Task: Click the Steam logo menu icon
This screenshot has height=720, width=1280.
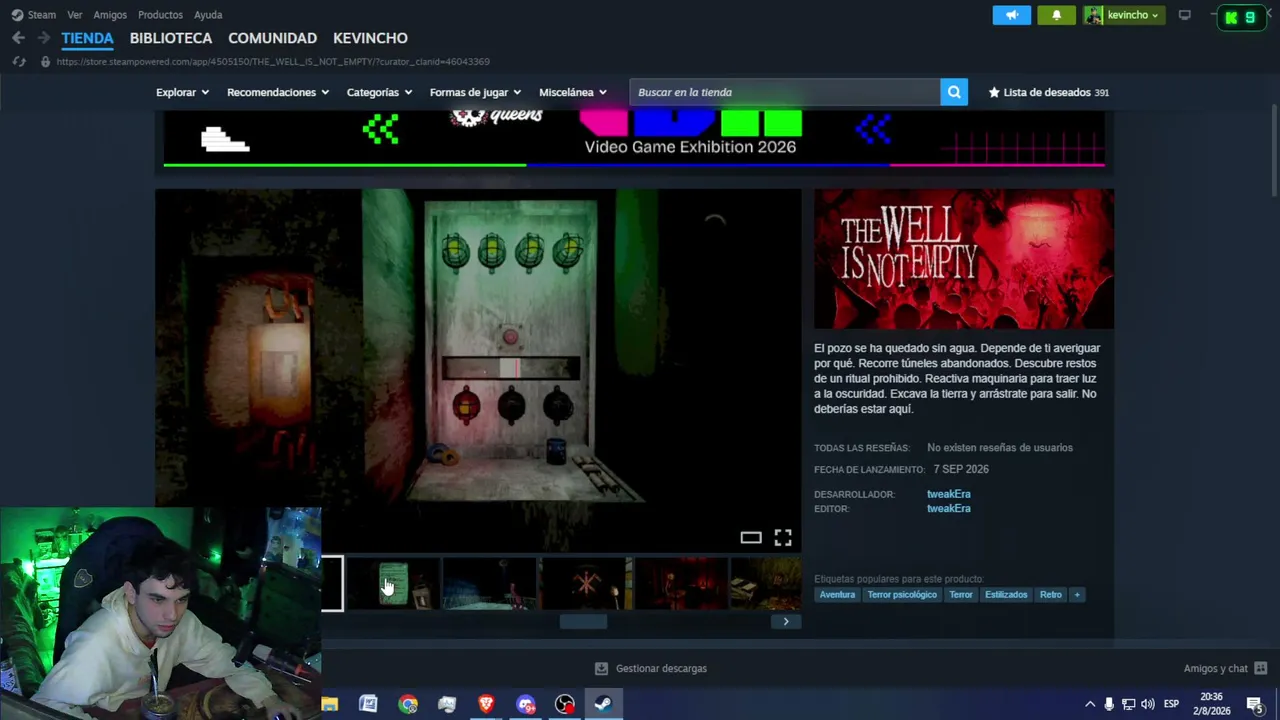Action: [x=17, y=15]
